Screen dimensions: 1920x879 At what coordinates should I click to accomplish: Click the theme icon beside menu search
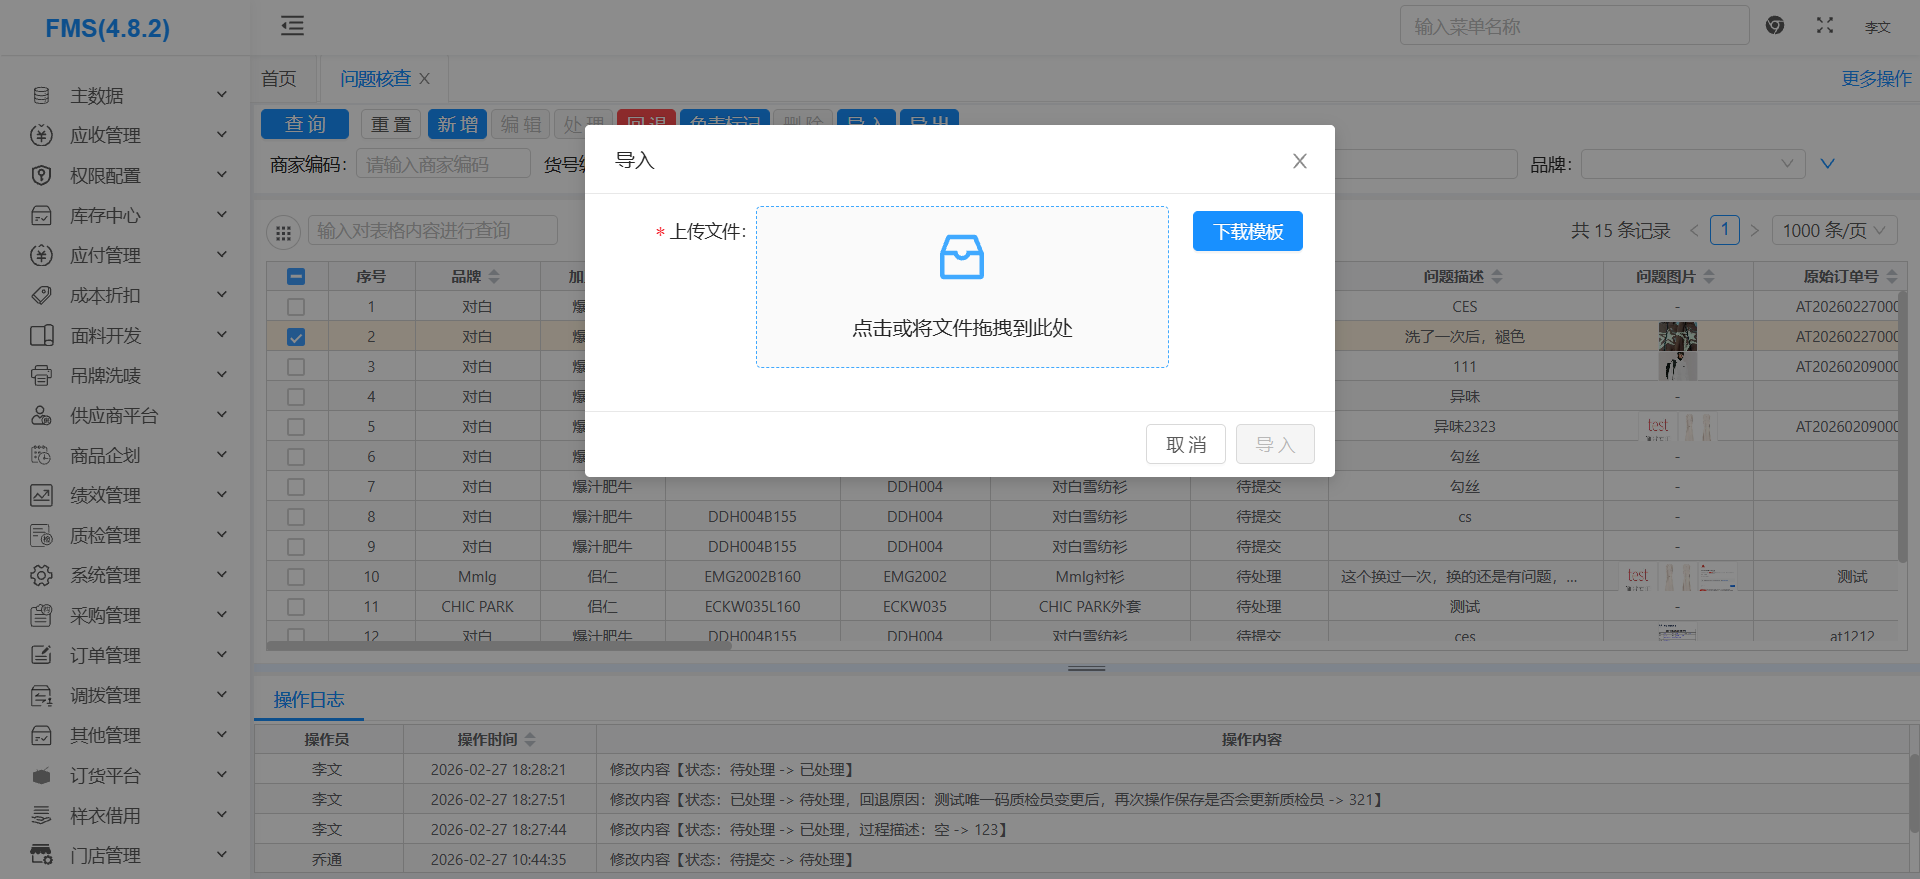click(x=1775, y=26)
